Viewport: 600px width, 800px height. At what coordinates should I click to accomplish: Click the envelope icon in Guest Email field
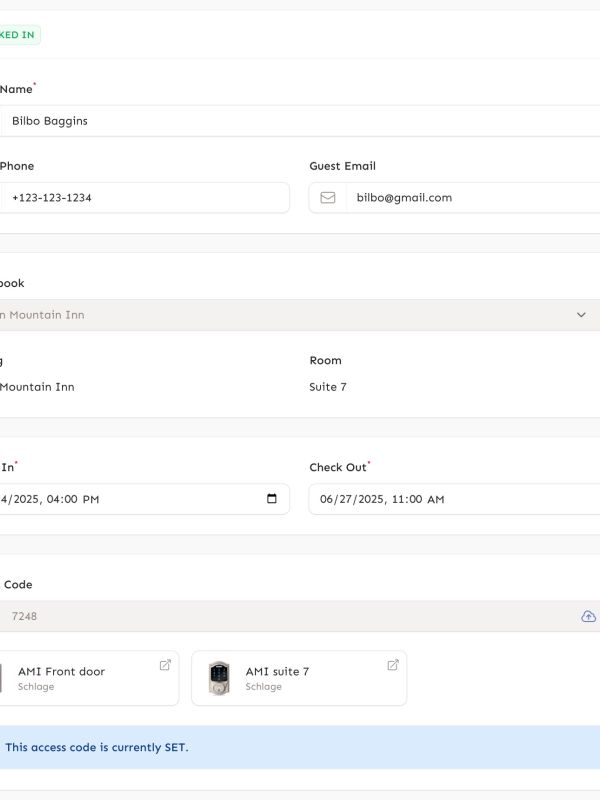point(328,197)
